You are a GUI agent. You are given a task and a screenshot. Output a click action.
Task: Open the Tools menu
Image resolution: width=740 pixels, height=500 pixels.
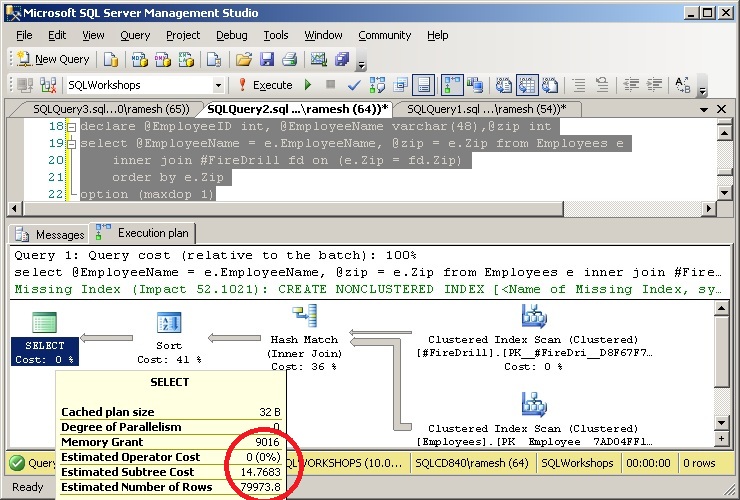276,35
